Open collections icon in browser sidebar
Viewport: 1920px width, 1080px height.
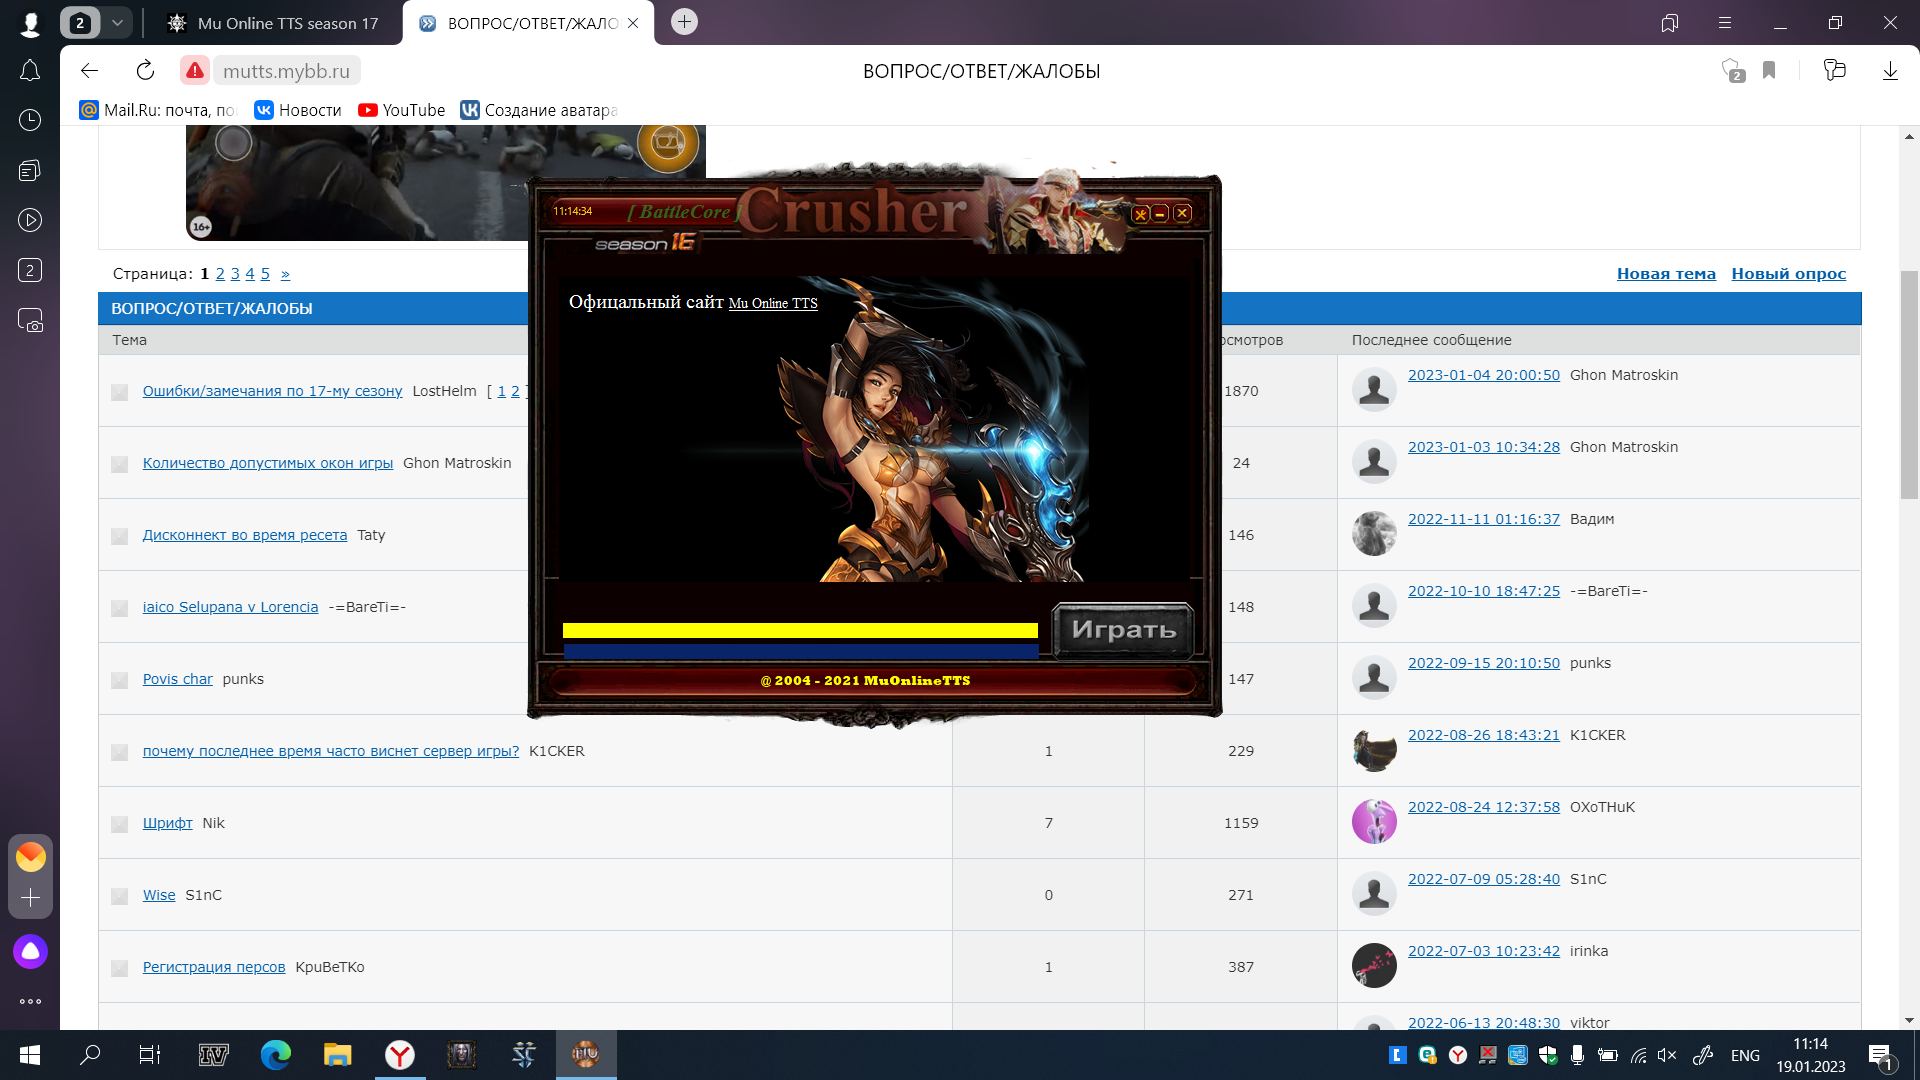coord(30,170)
